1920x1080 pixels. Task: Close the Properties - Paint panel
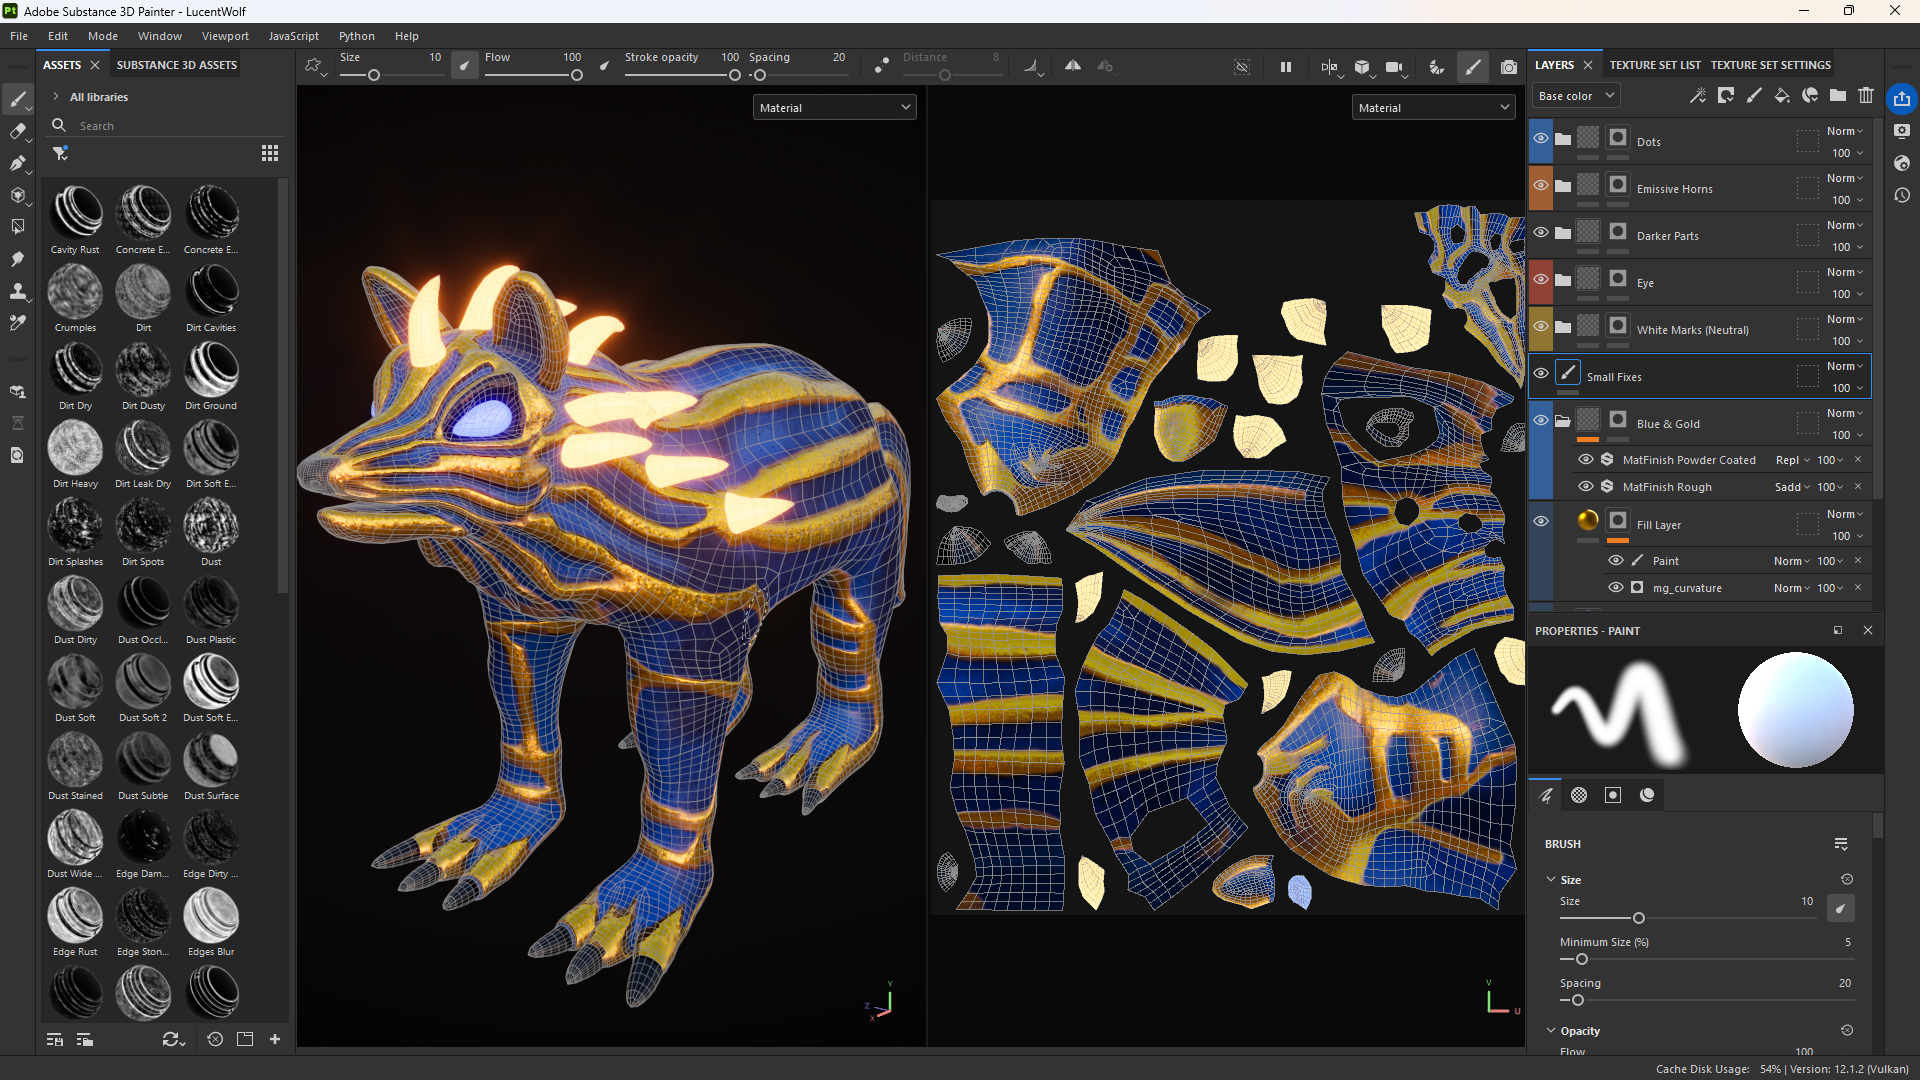coord(1868,631)
